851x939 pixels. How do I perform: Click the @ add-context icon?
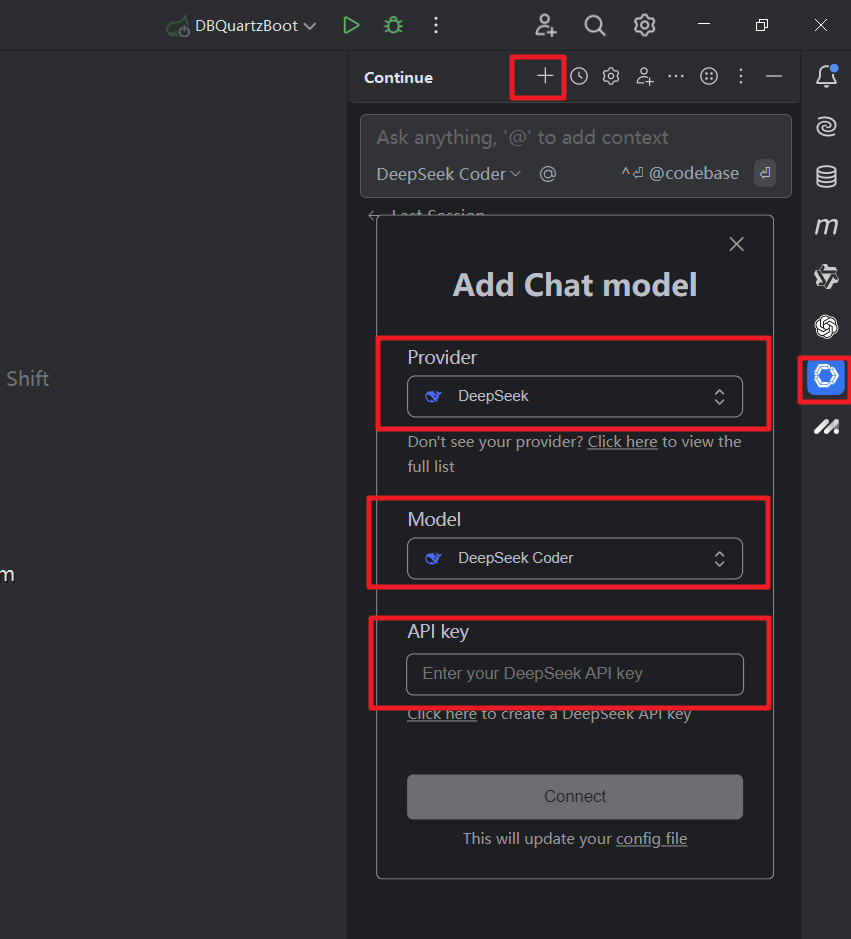pyautogui.click(x=547, y=174)
